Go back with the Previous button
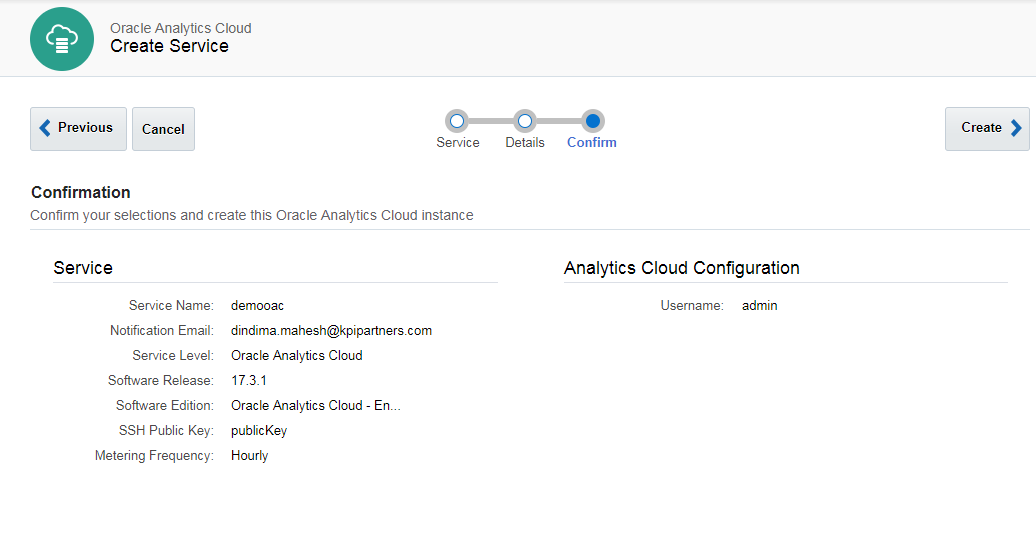Screen dimensions: 1036x546 [78, 128]
